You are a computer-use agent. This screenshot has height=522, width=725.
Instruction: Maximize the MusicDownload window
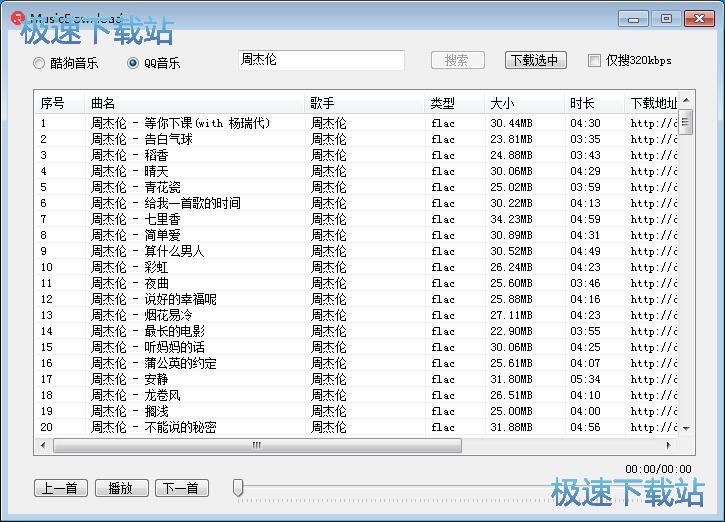point(666,19)
